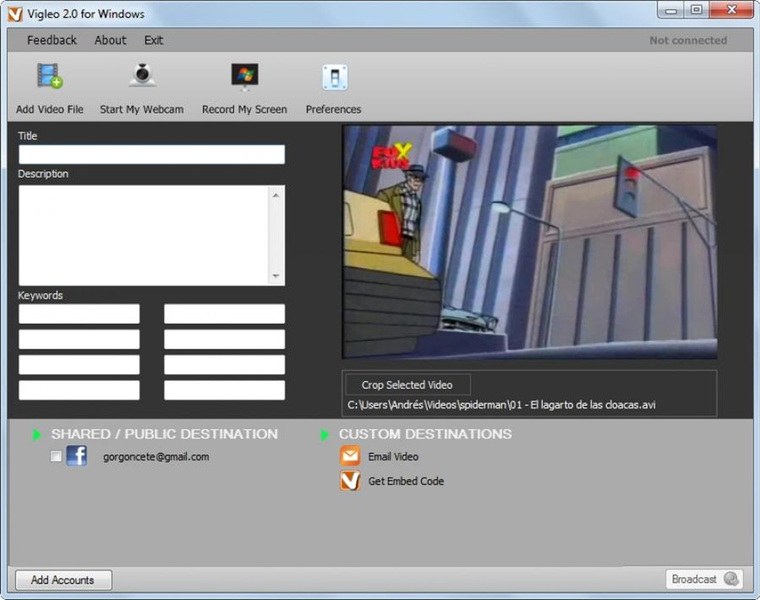Viewport: 760px width, 600px height.
Task: Click the Add Video File icon
Action: coord(50,76)
